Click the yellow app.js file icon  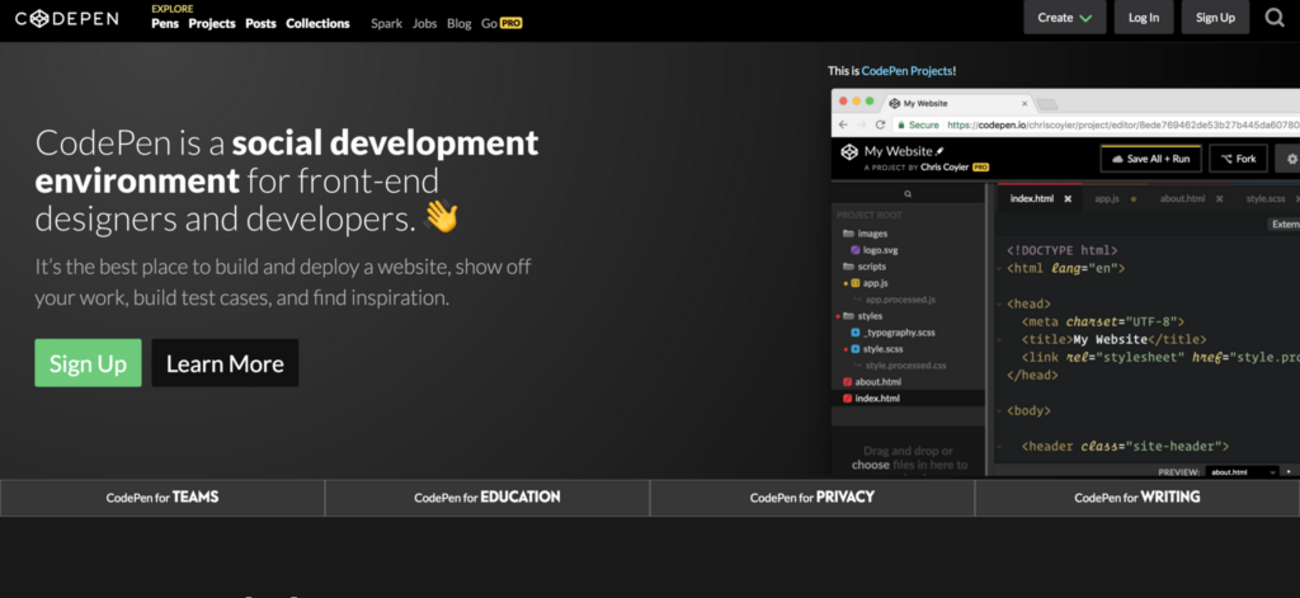[x=855, y=283]
